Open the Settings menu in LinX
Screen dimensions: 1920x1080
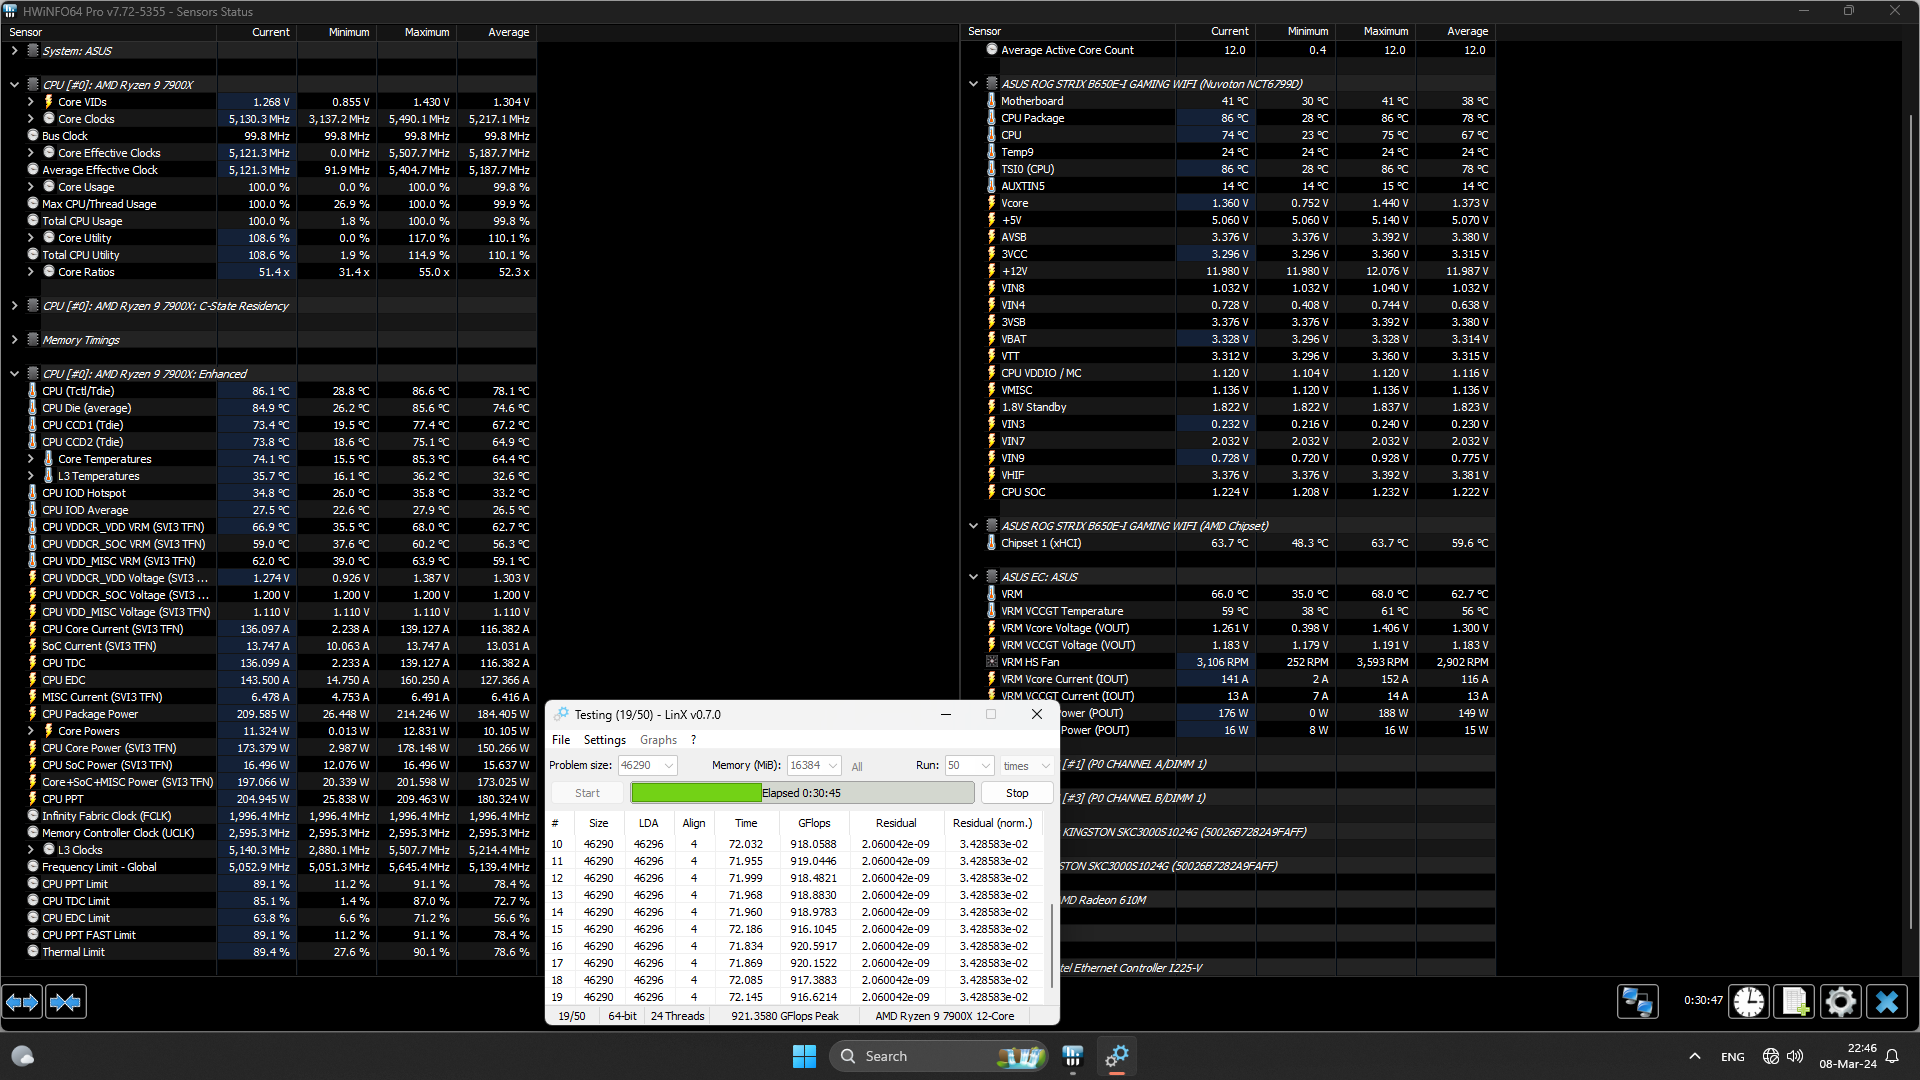(604, 740)
